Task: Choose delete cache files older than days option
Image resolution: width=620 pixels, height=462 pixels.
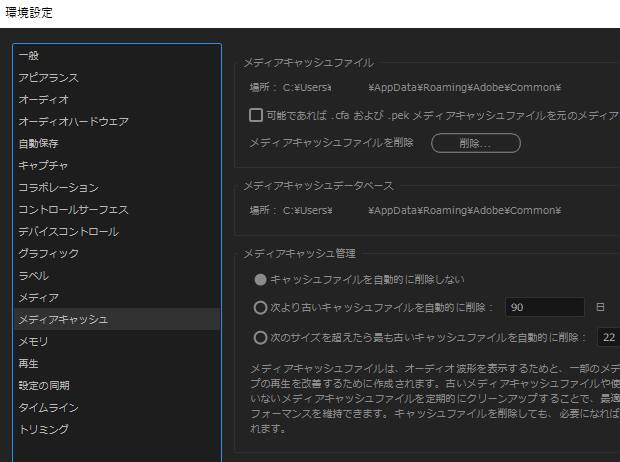Action: 261,308
